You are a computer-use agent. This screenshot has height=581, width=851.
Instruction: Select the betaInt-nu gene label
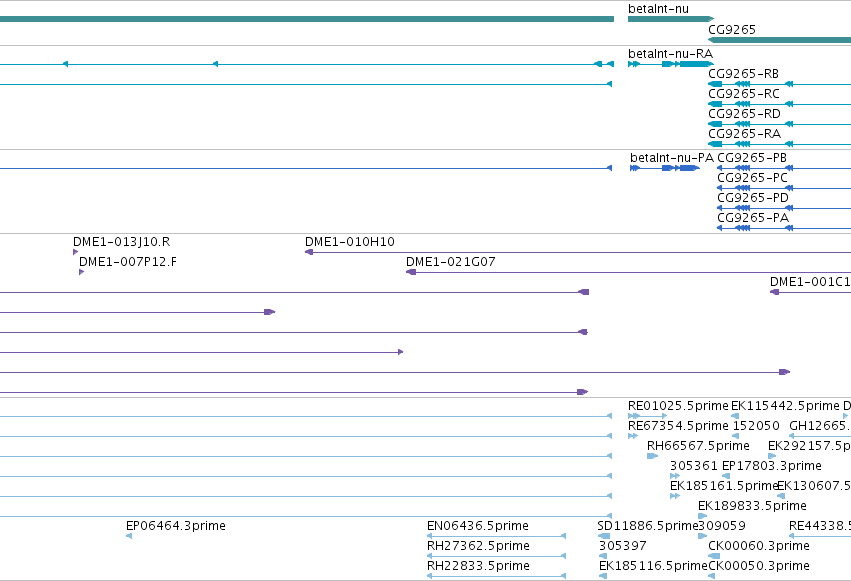point(658,9)
